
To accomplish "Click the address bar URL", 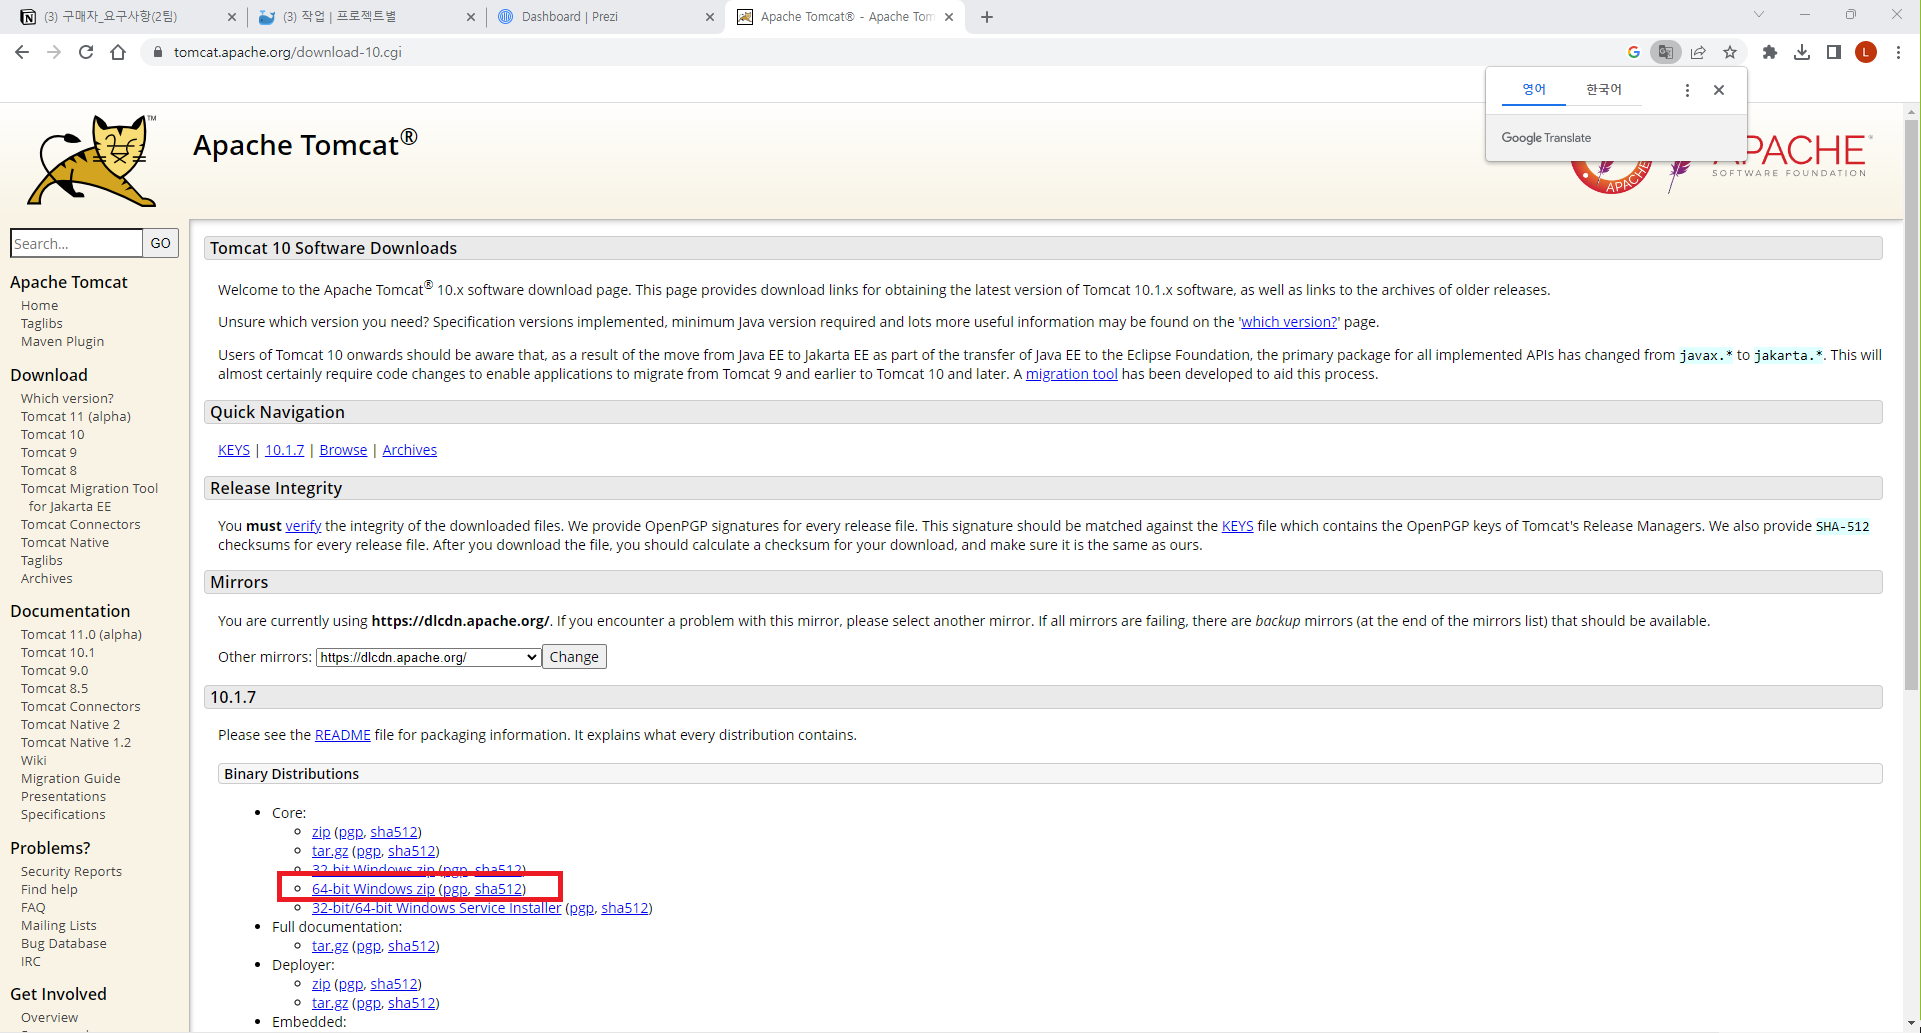I will (x=288, y=52).
